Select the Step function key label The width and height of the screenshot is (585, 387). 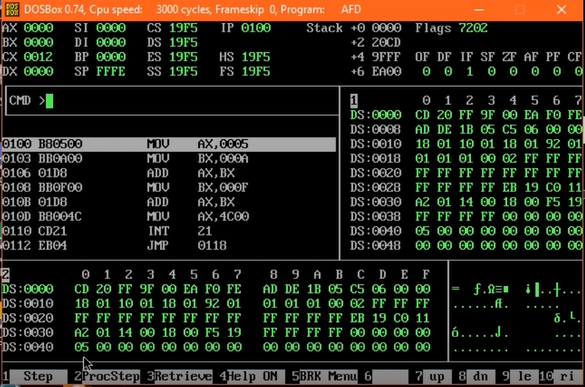[38, 376]
